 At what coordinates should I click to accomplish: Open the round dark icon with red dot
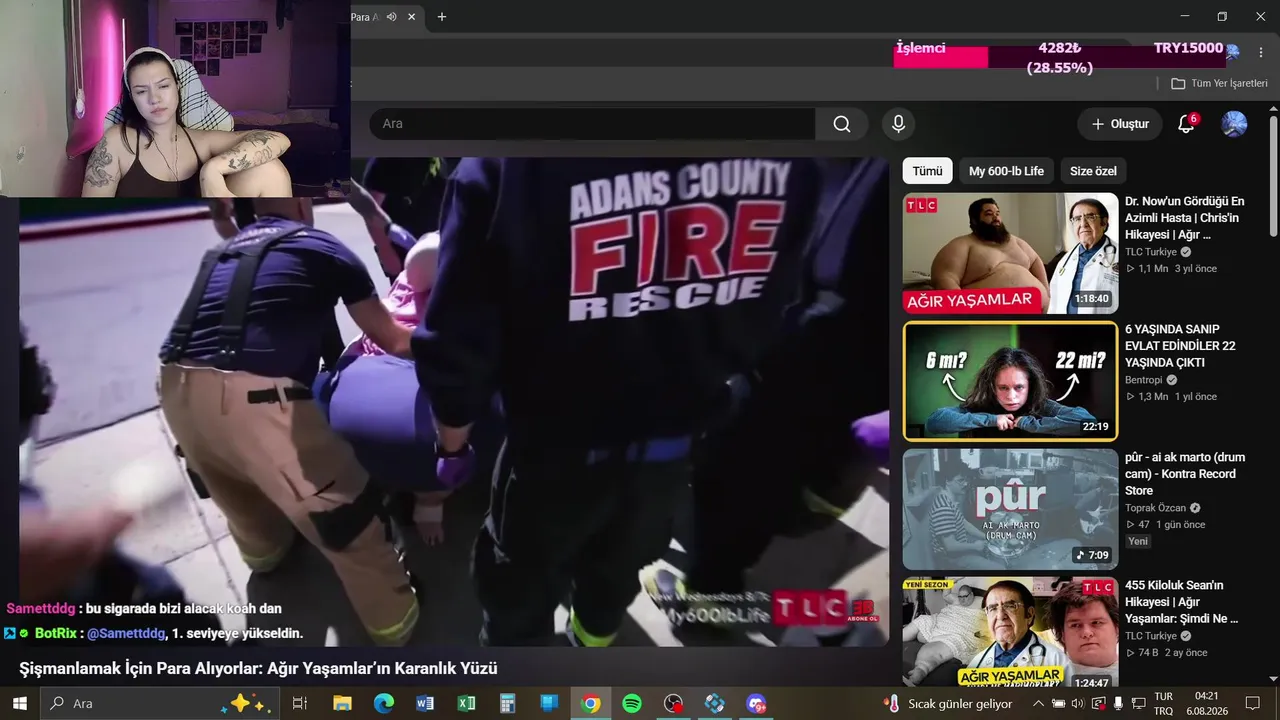pyautogui.click(x=674, y=703)
